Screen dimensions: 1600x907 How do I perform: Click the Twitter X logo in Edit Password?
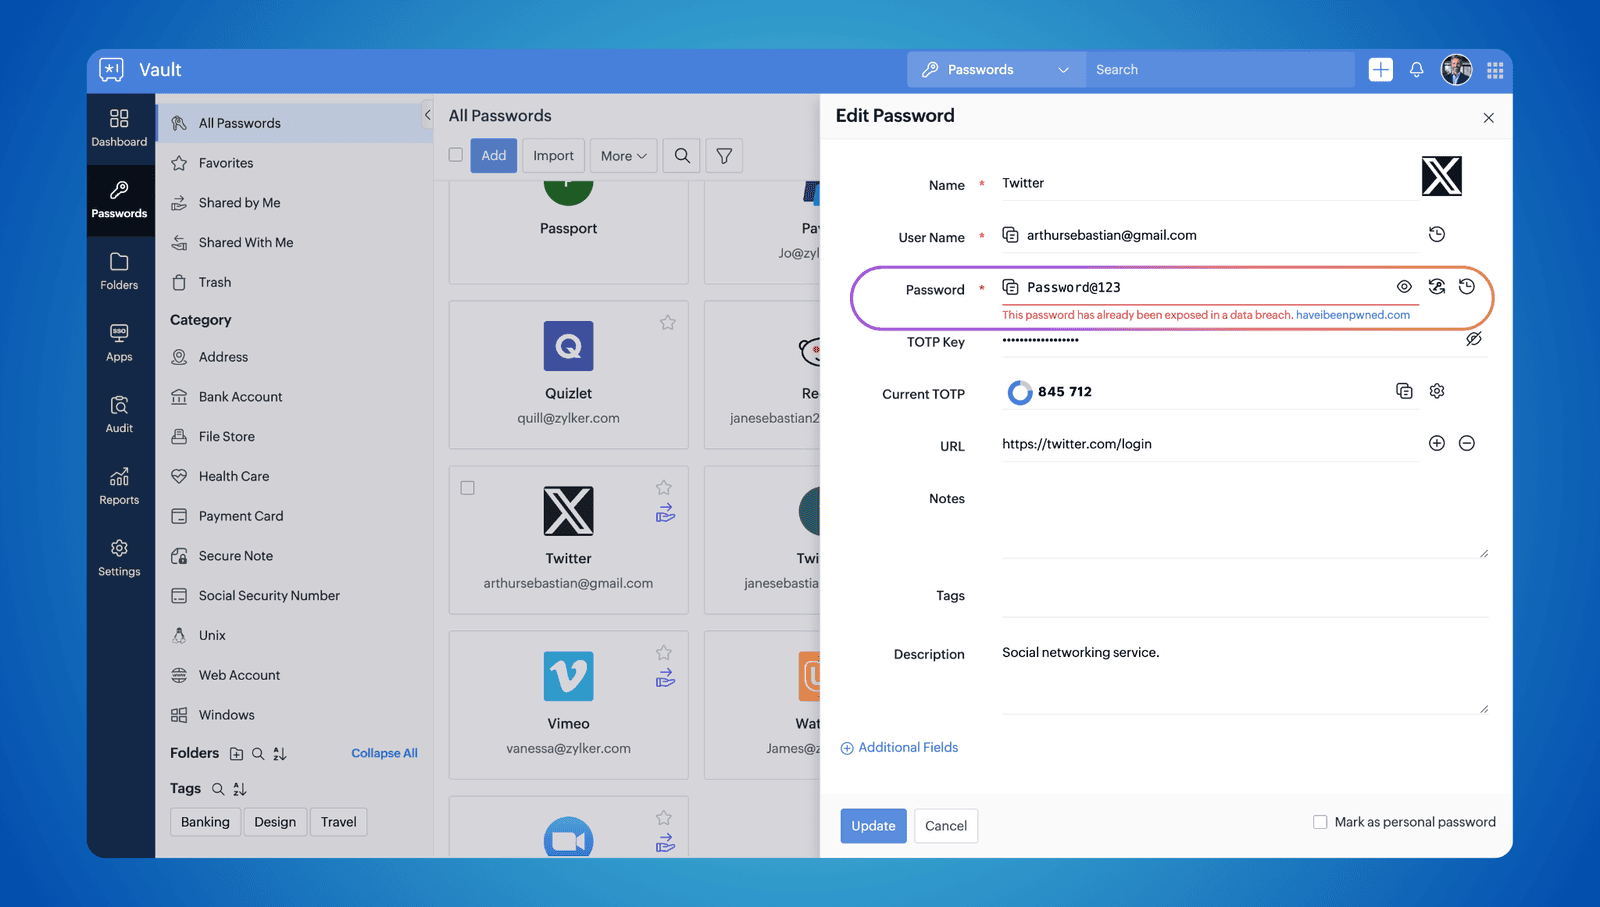1441,176
